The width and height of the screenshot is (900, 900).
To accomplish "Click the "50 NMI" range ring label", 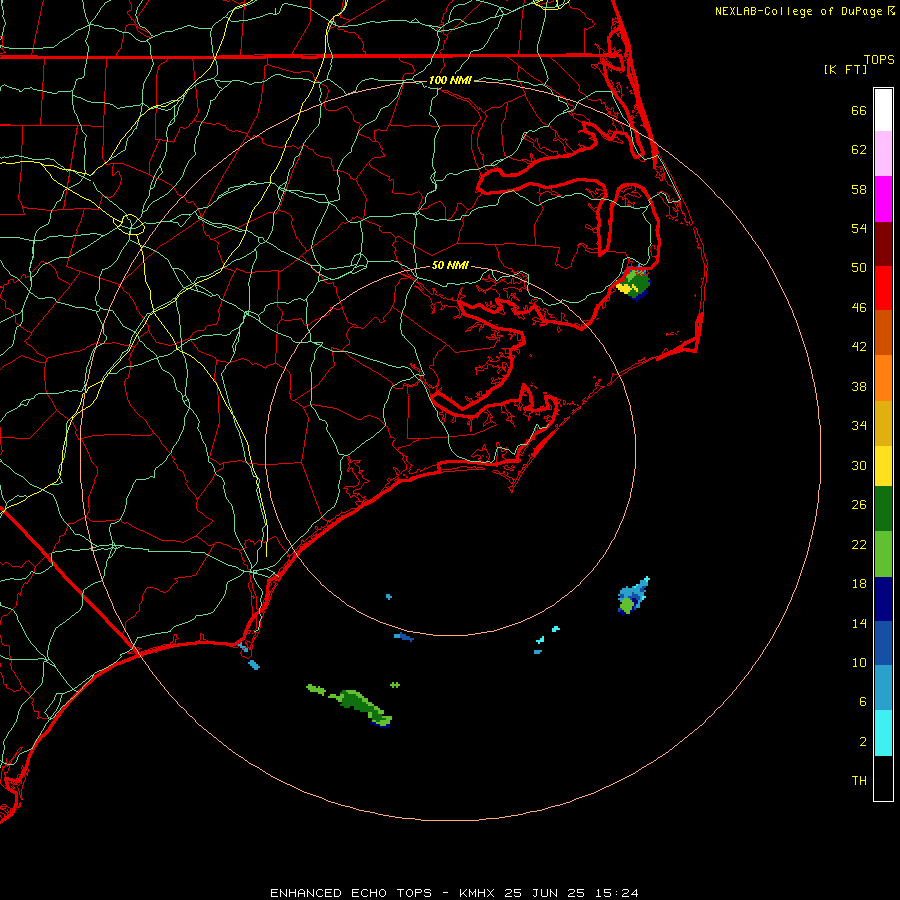I will point(450,265).
